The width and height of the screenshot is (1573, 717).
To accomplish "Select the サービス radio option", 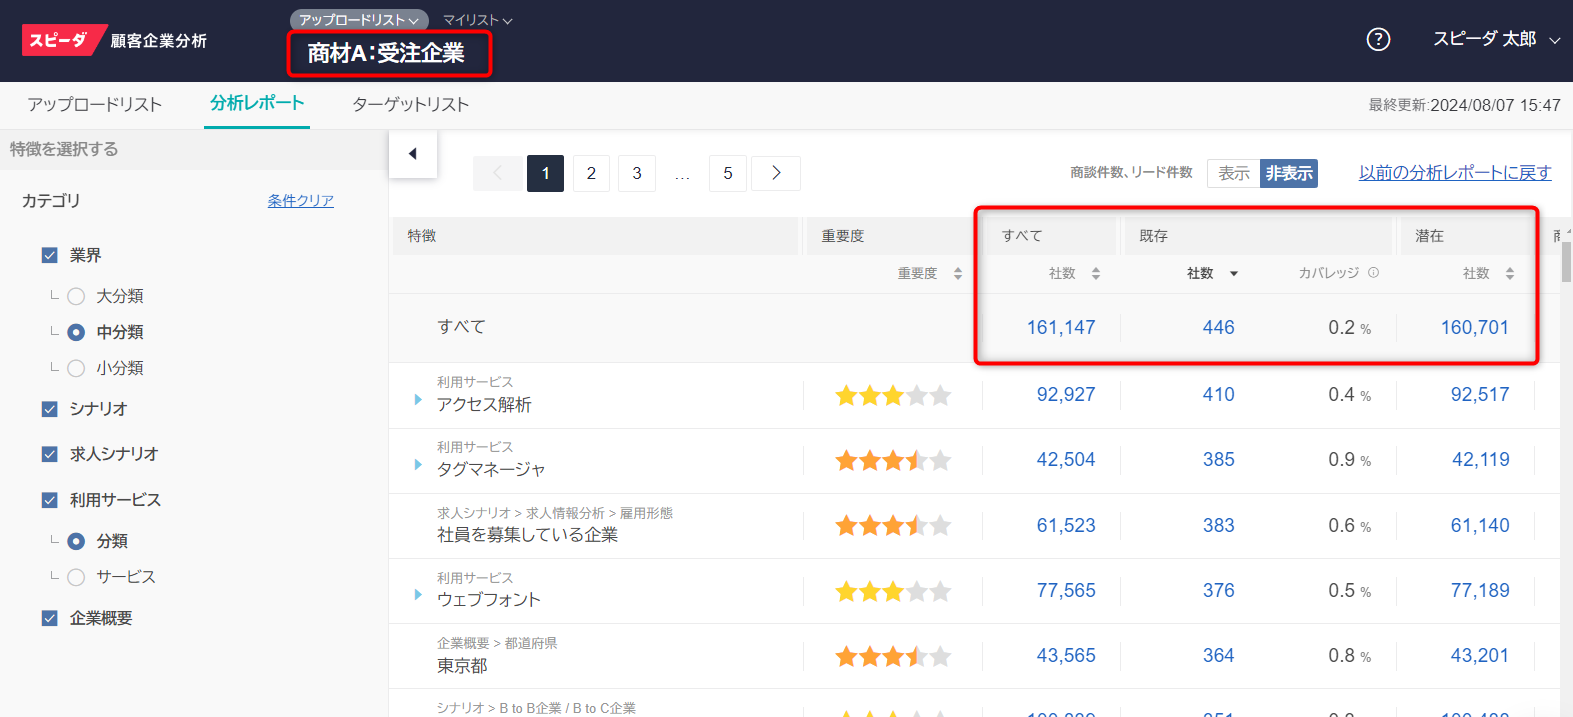I will (76, 577).
